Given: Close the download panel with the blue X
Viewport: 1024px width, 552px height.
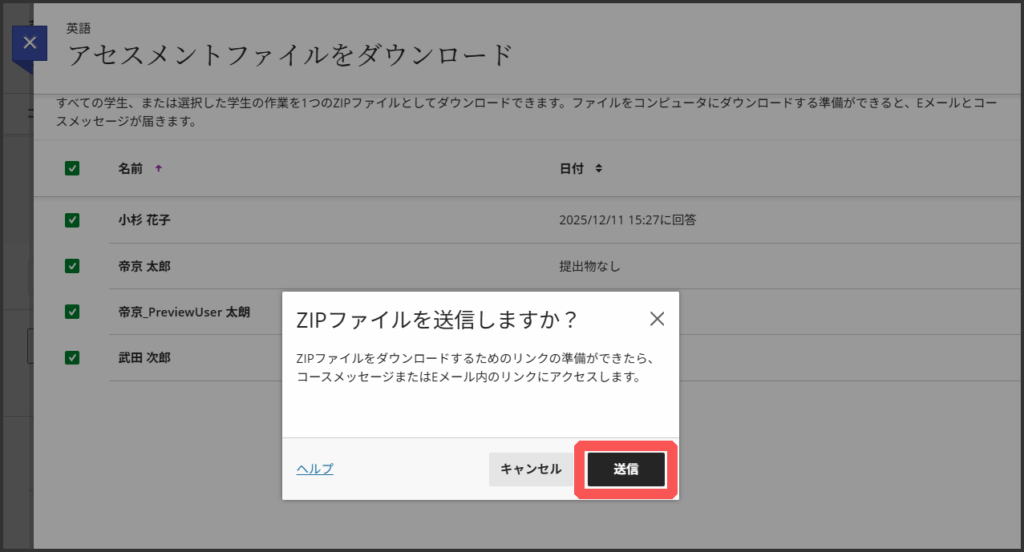Looking at the screenshot, I should (x=29, y=43).
